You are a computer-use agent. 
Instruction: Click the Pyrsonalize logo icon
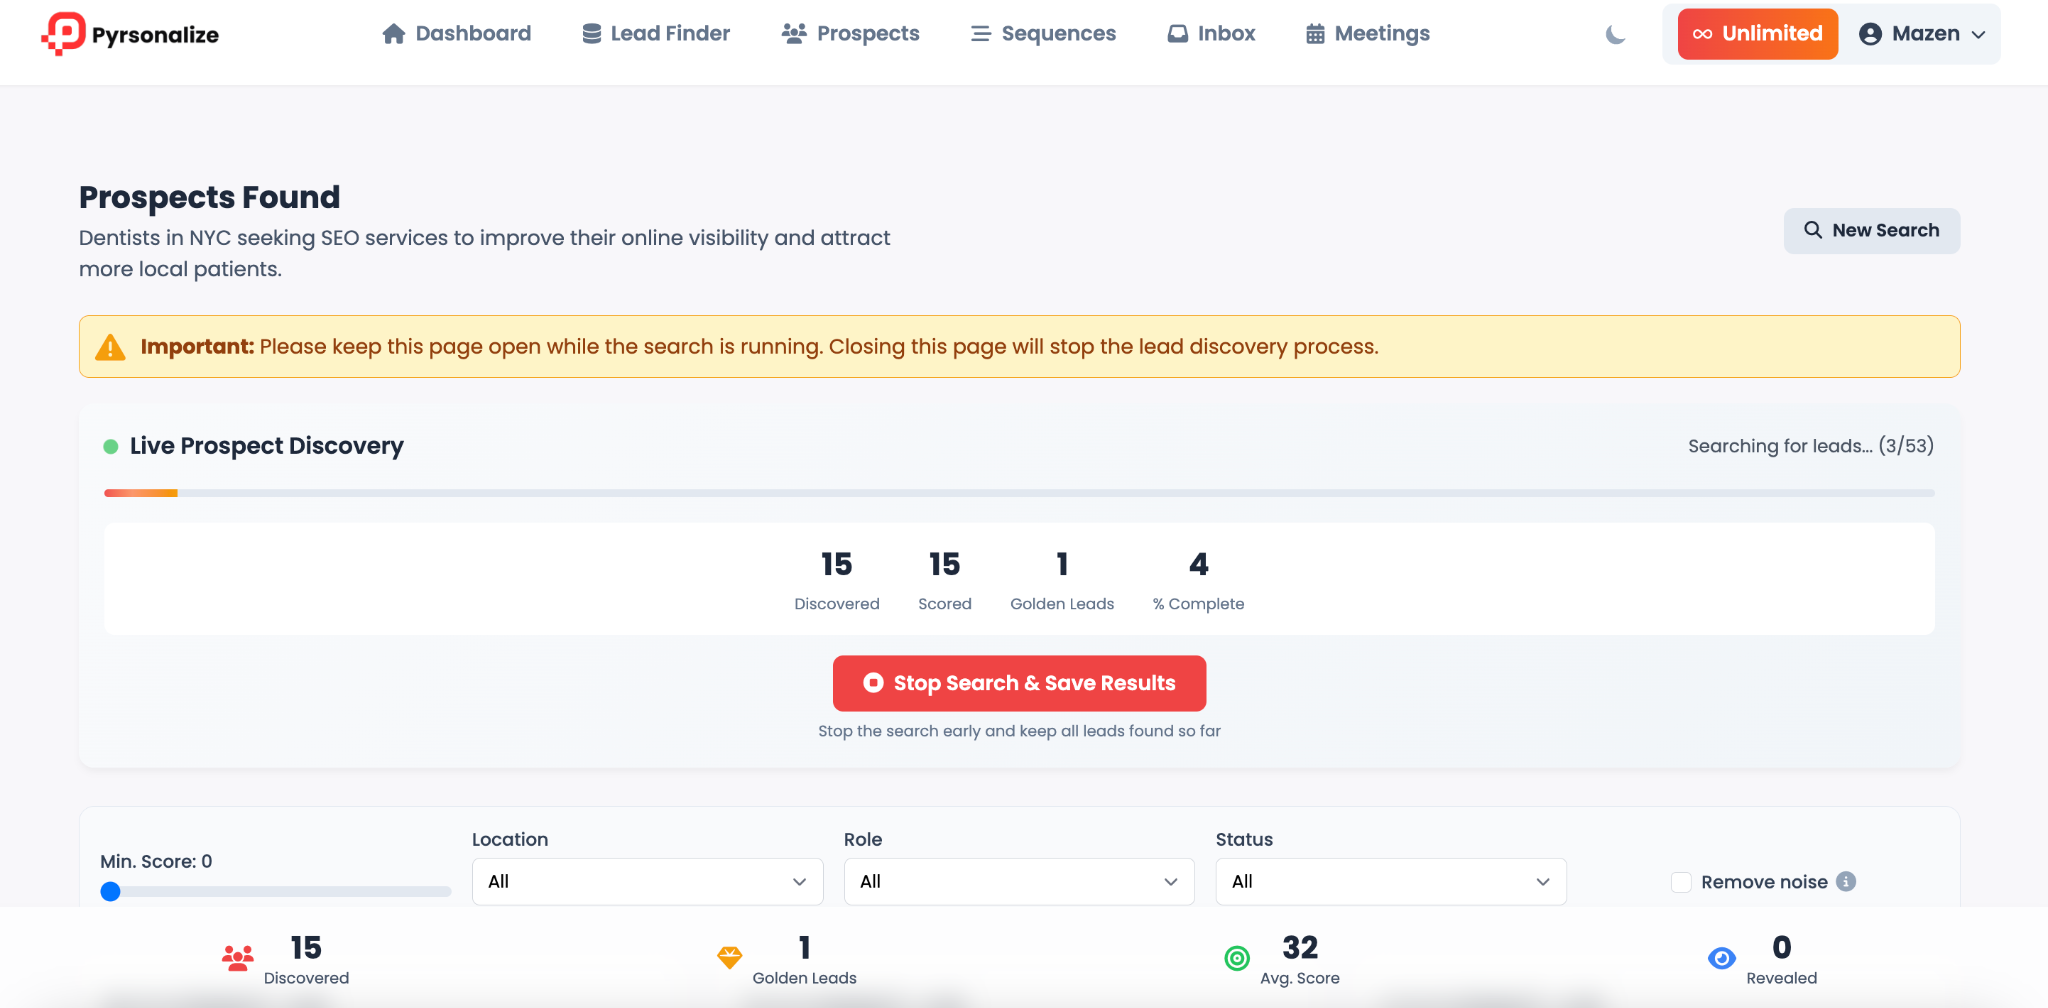pyautogui.click(x=64, y=33)
